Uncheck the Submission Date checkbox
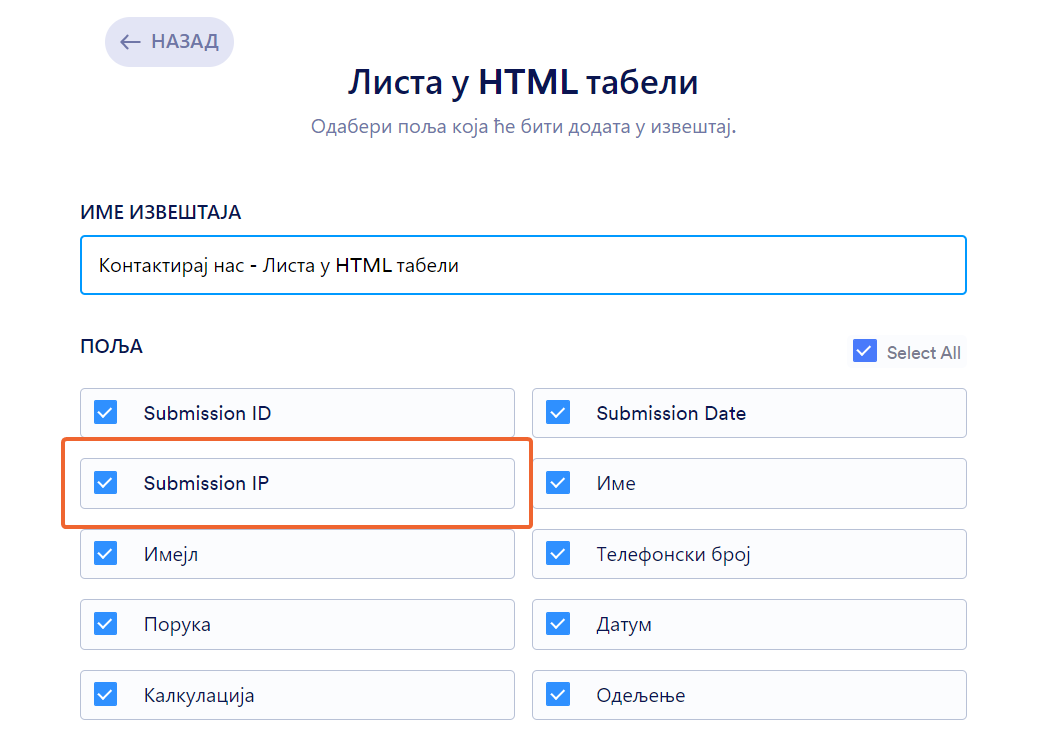Image resolution: width=1049 pixels, height=752 pixels. click(x=558, y=413)
